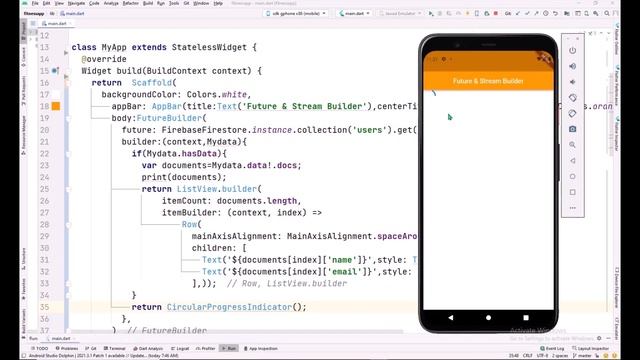Open the Profiler tool window

tap(206, 349)
